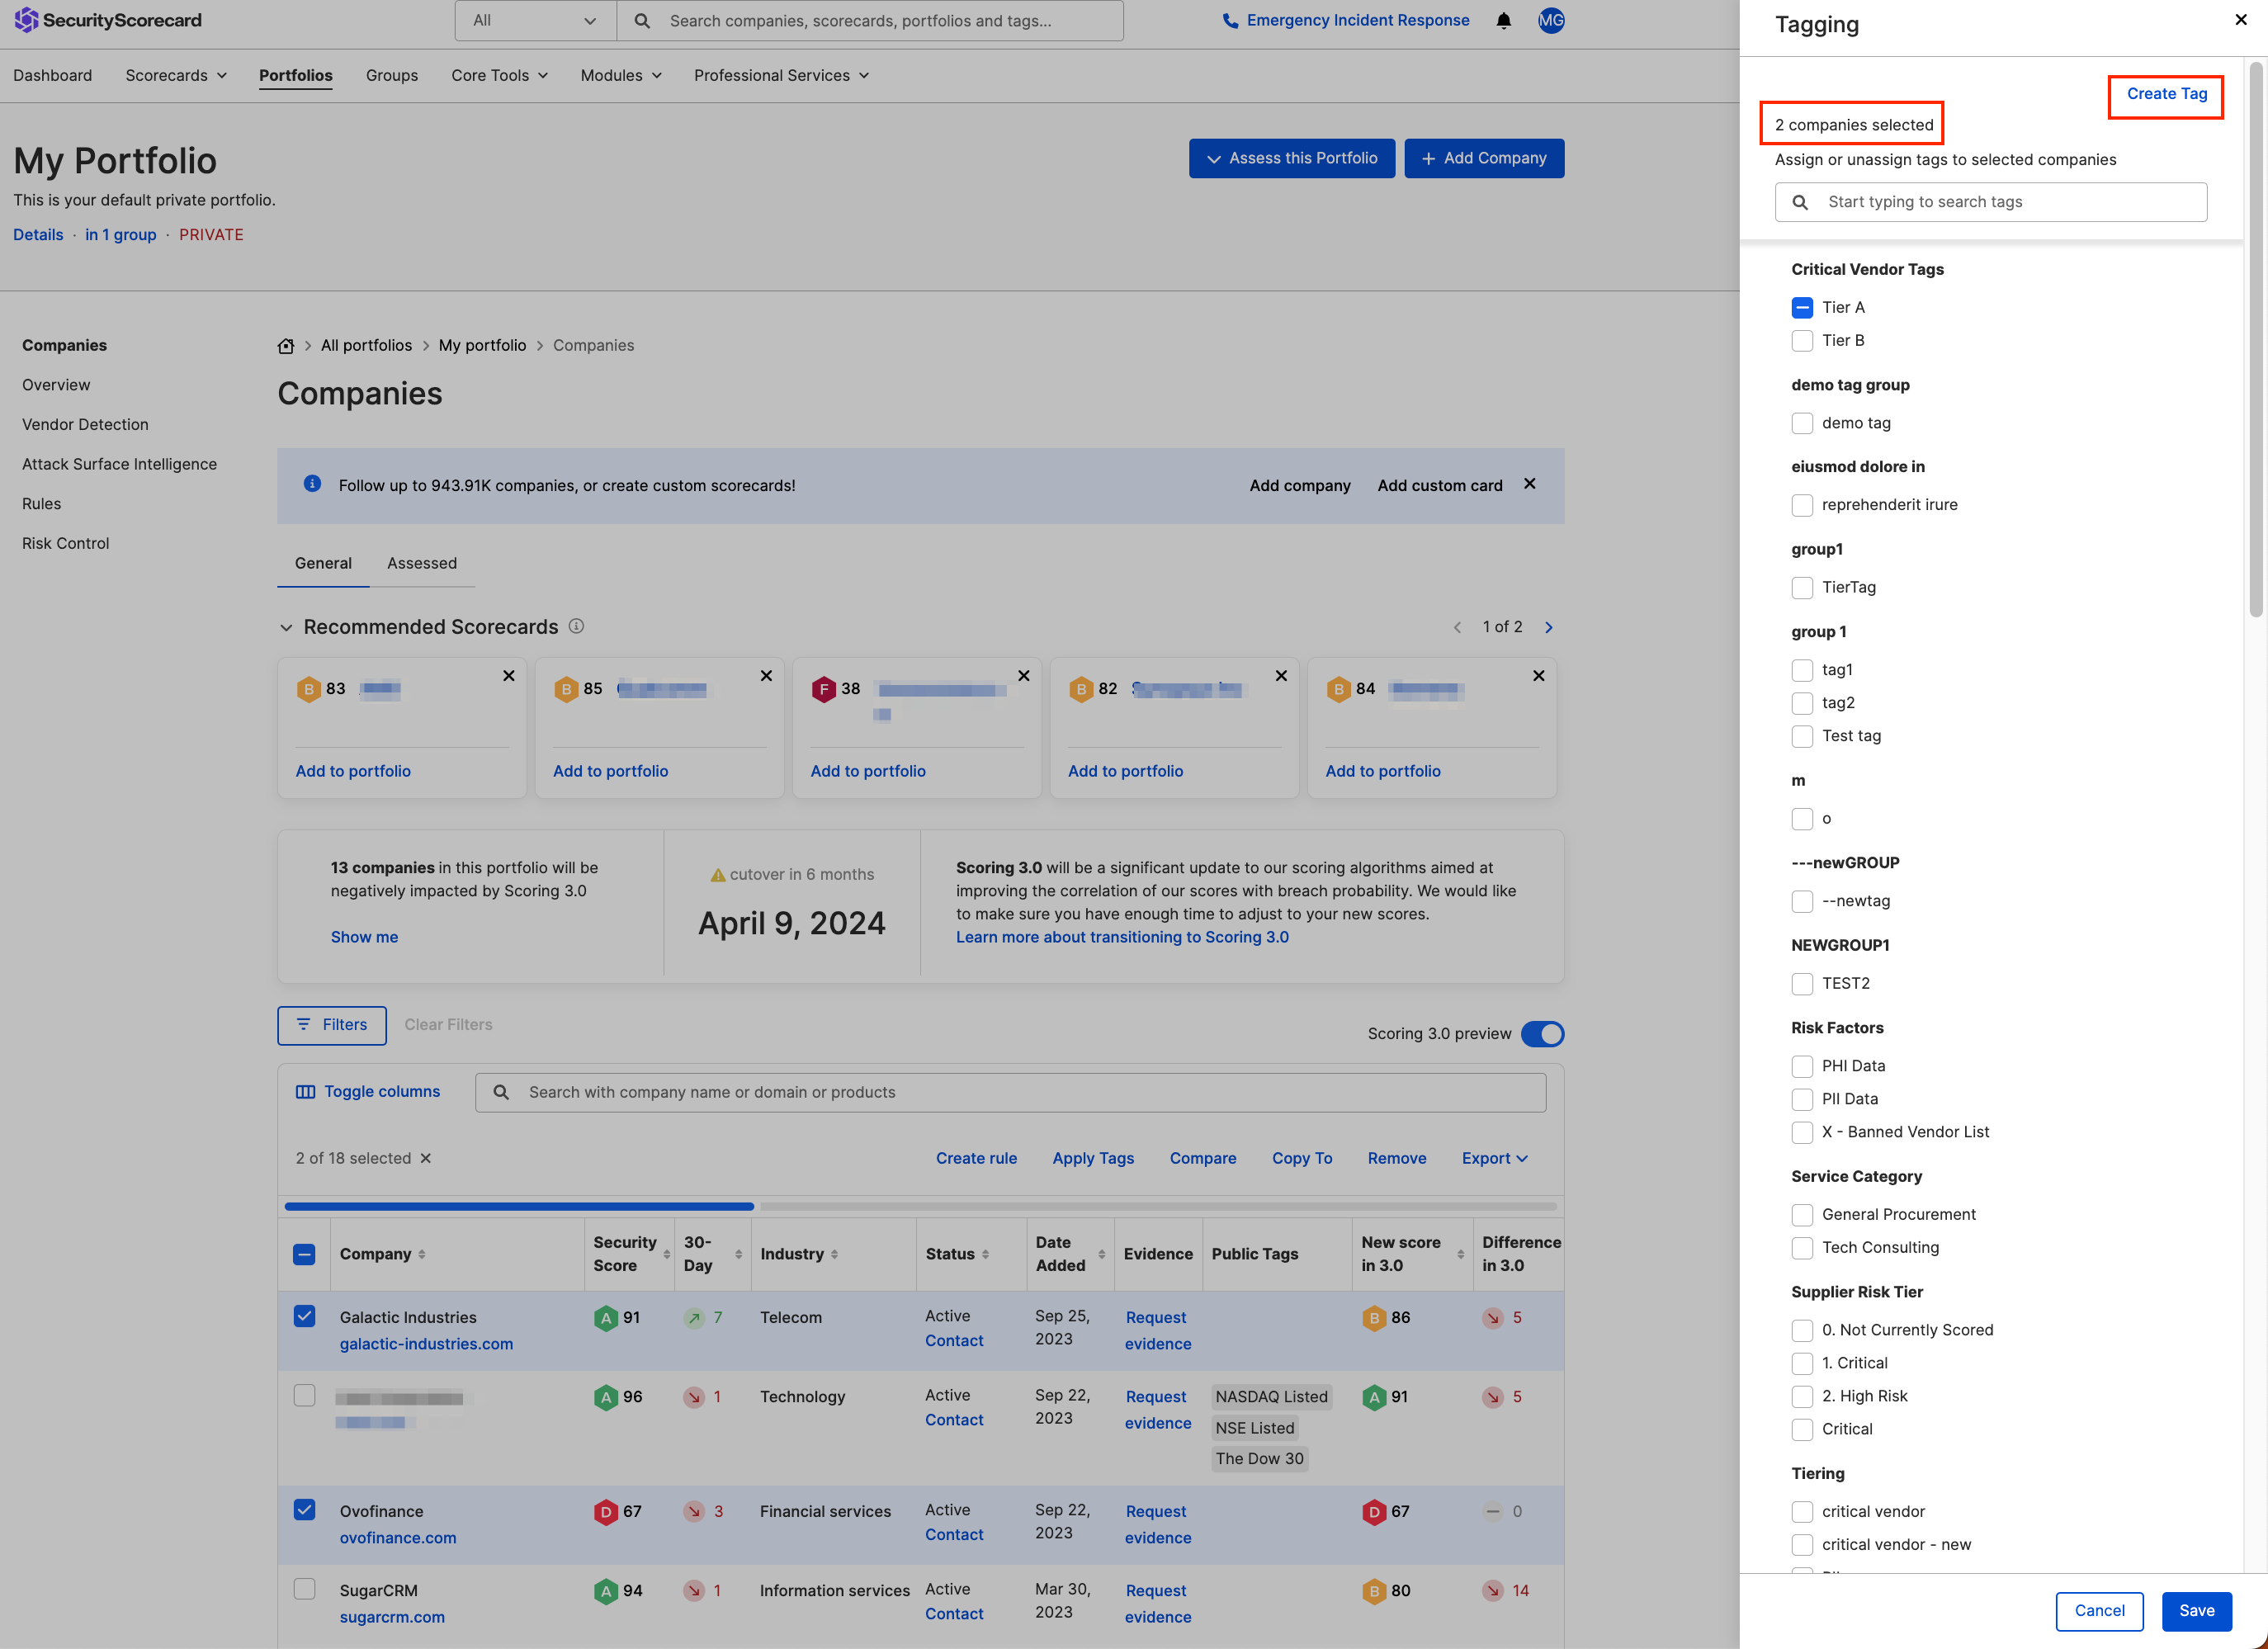
Task: Open the All search scope dropdown
Action: pyautogui.click(x=535, y=21)
